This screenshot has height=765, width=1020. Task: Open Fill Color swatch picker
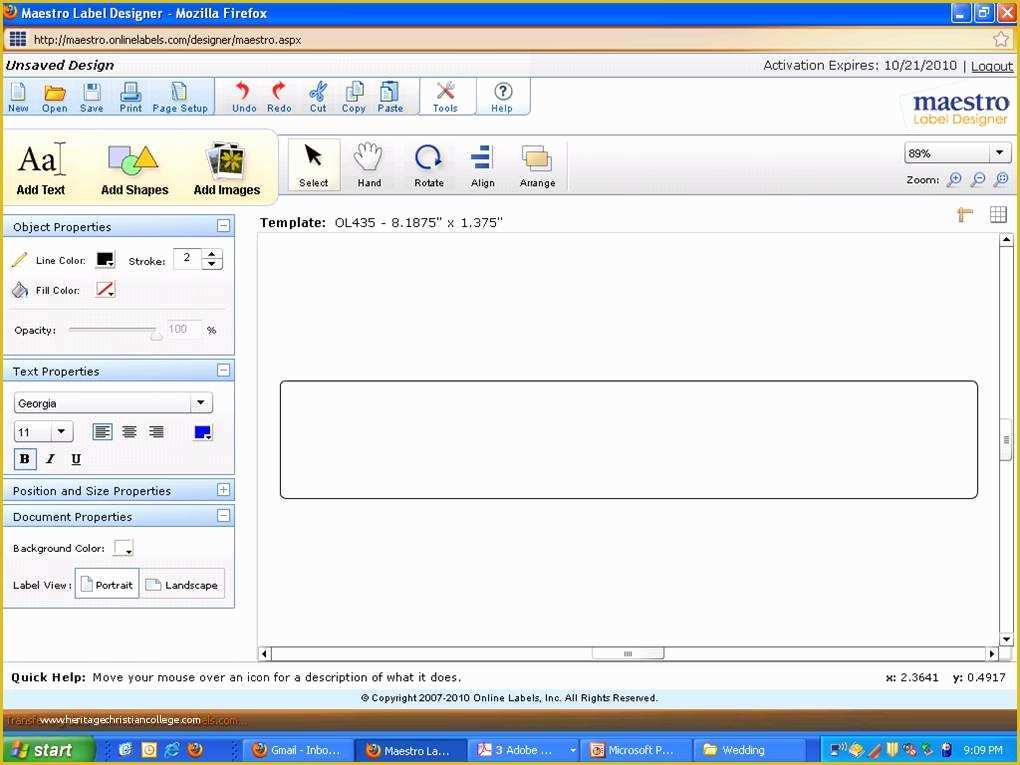coord(105,289)
